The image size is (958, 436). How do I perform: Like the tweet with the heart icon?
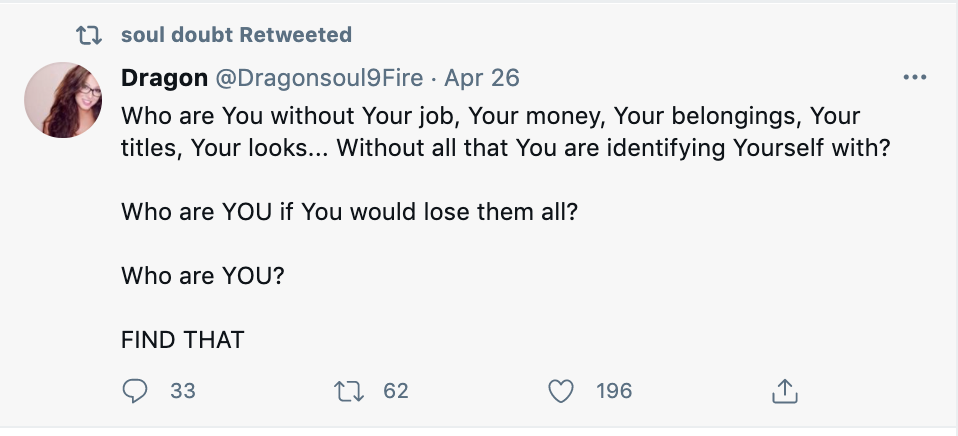point(563,391)
